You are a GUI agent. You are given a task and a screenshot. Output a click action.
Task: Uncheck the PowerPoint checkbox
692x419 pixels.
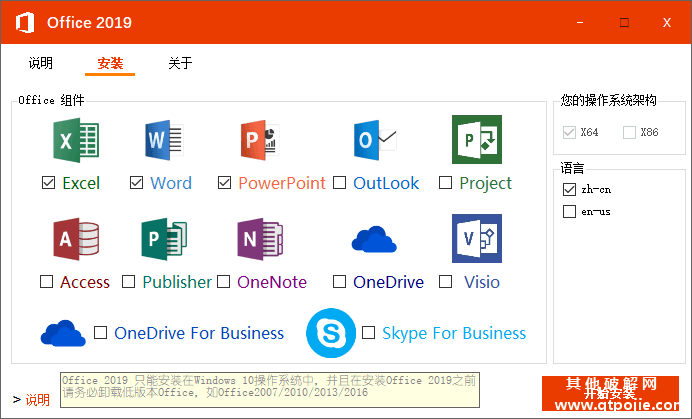point(224,182)
